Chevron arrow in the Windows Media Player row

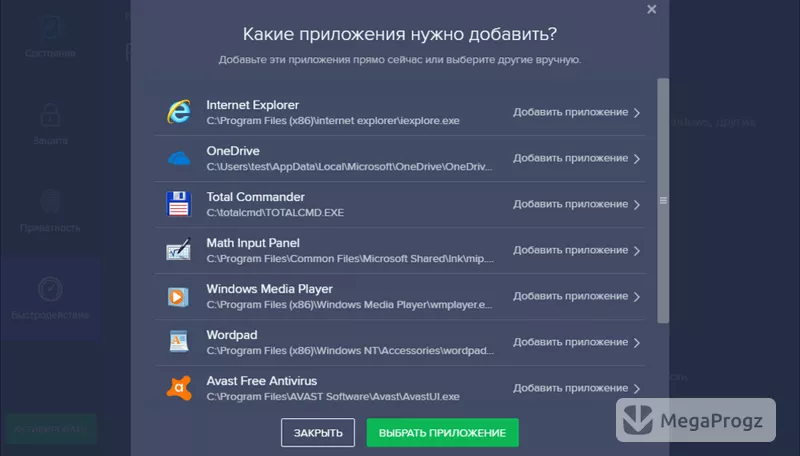[637, 297]
